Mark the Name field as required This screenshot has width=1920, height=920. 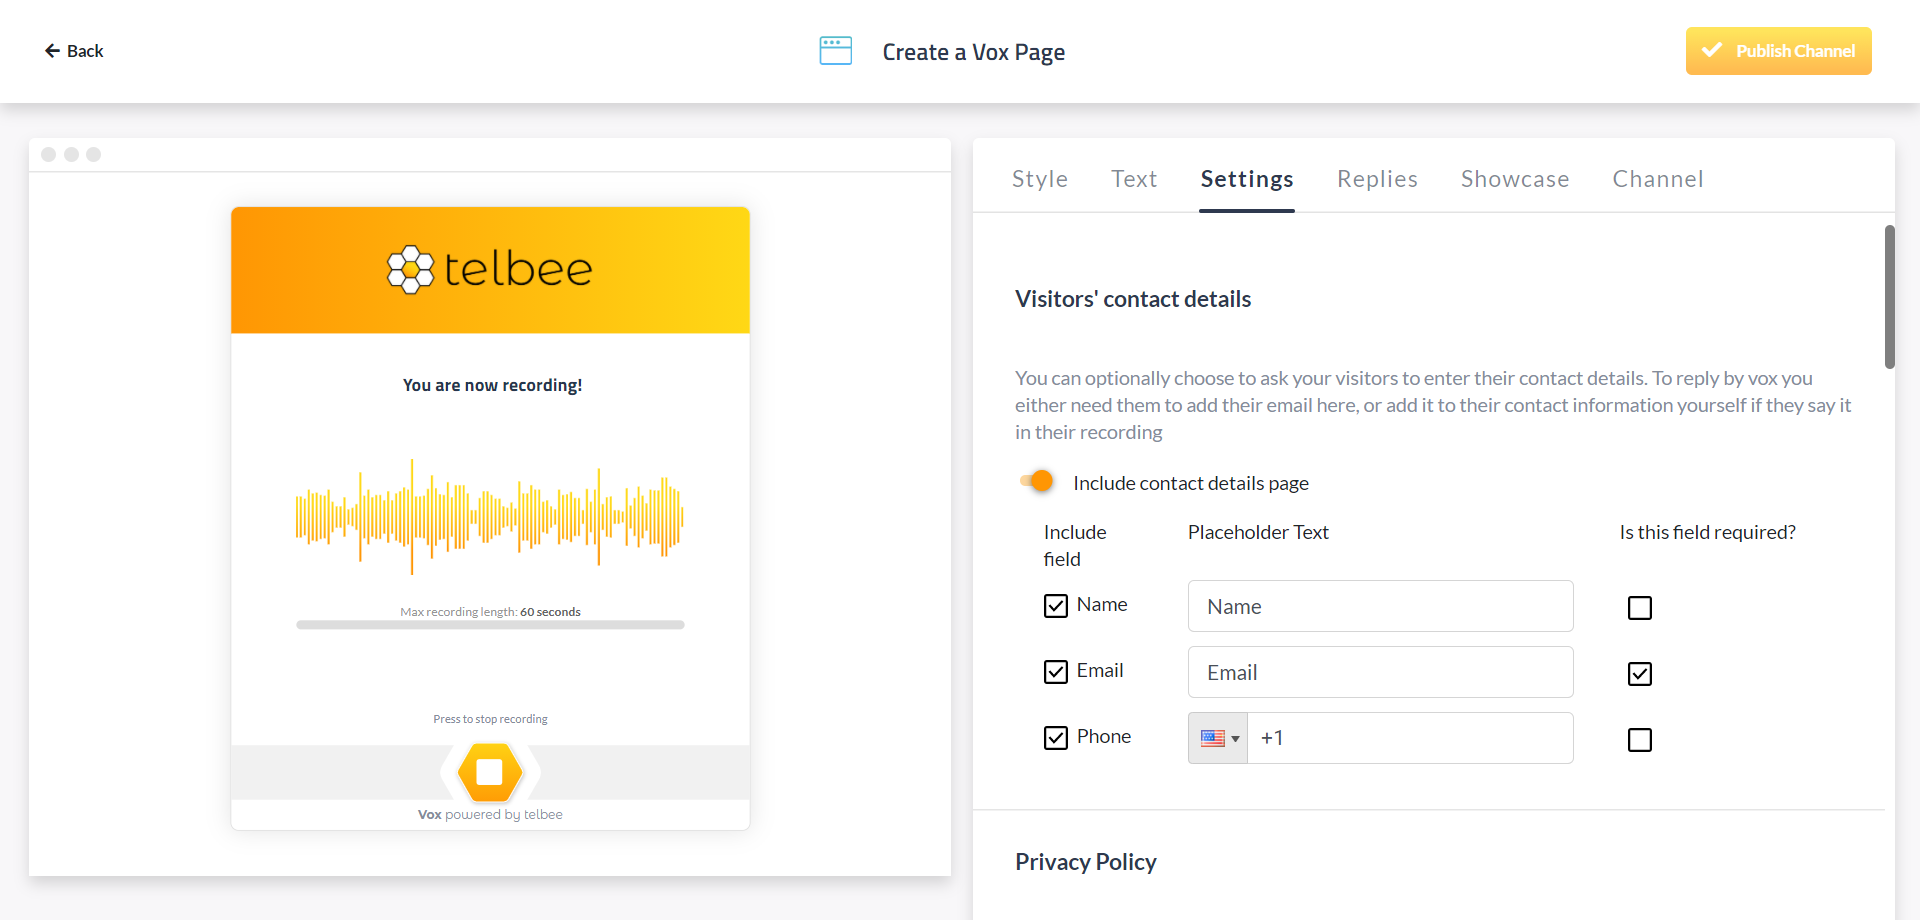tap(1640, 608)
